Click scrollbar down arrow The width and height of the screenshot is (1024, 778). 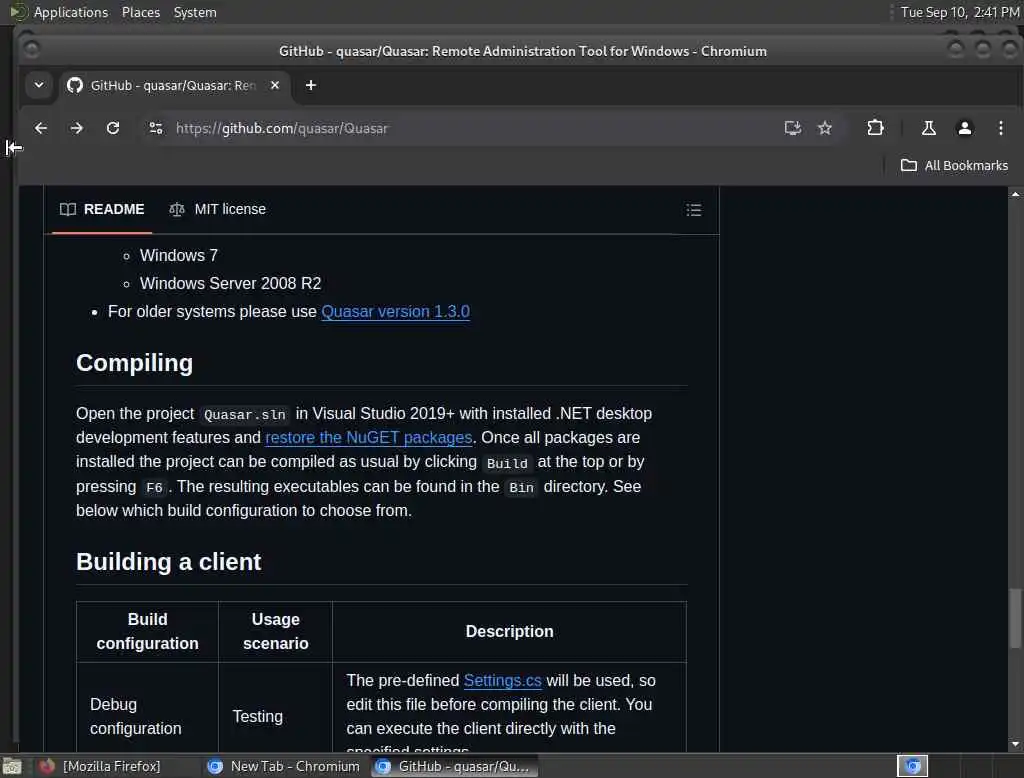click(x=1014, y=744)
